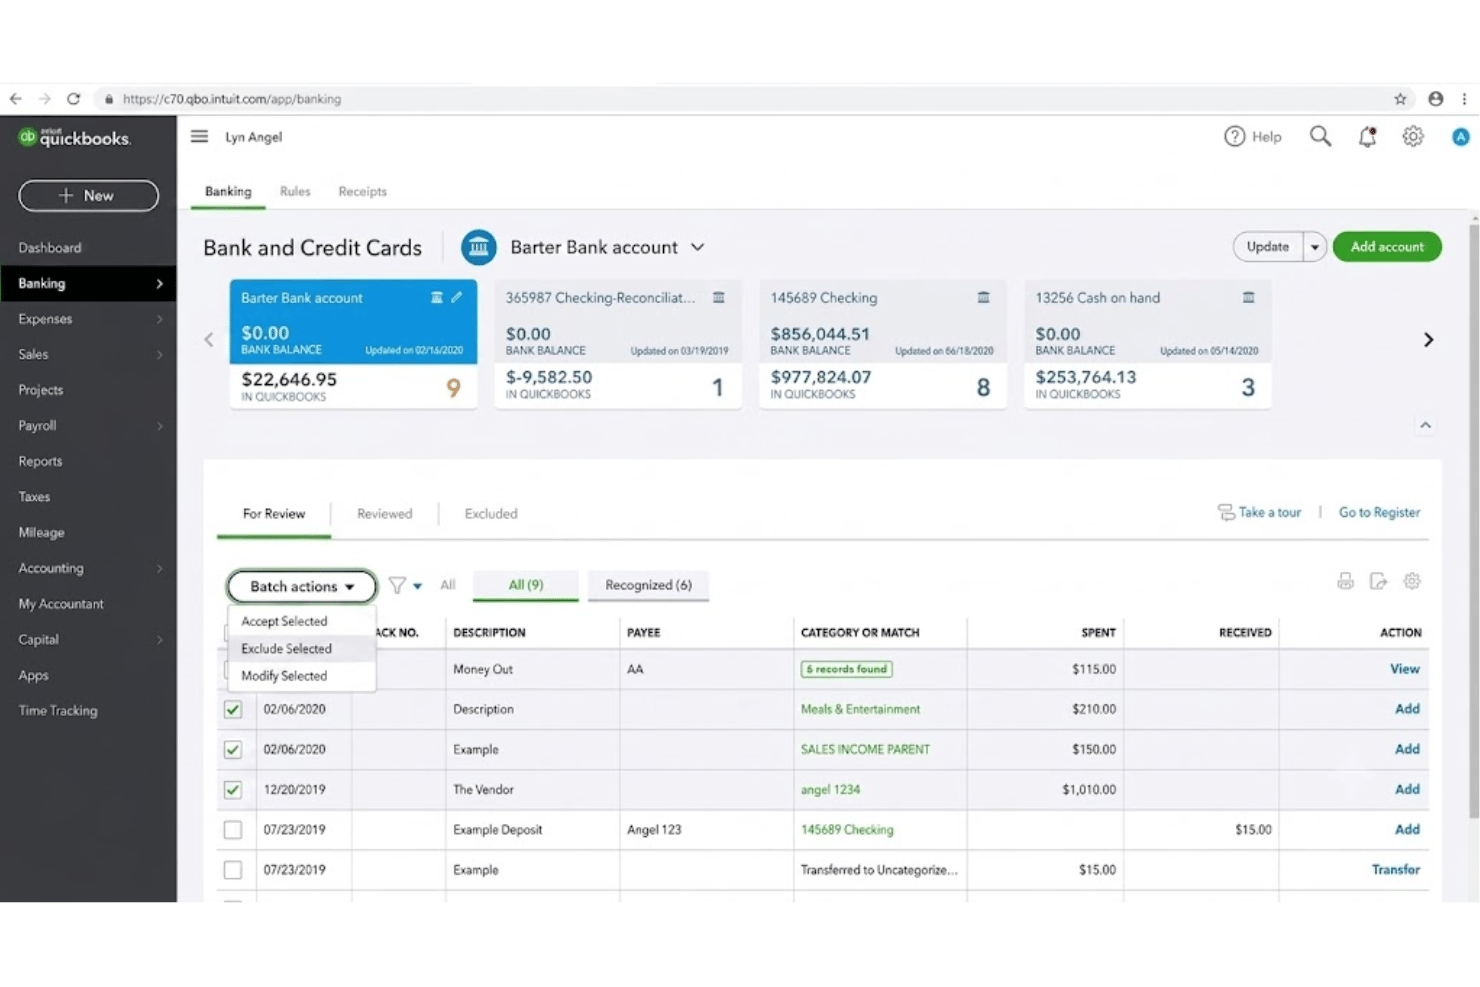Switch to the Receipts tab
Image resolution: width=1480 pixels, height=987 pixels.
click(x=362, y=191)
